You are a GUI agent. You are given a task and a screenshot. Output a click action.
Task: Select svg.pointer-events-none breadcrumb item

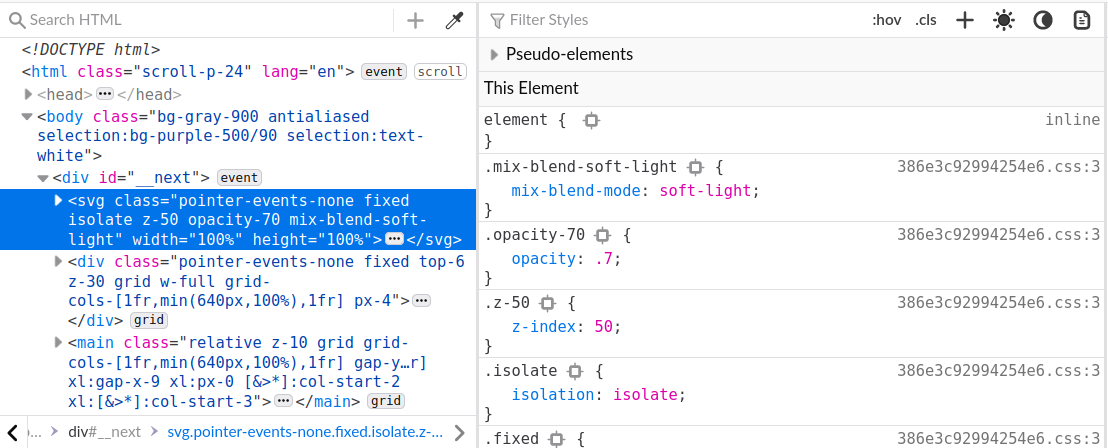pyautogui.click(x=304, y=432)
